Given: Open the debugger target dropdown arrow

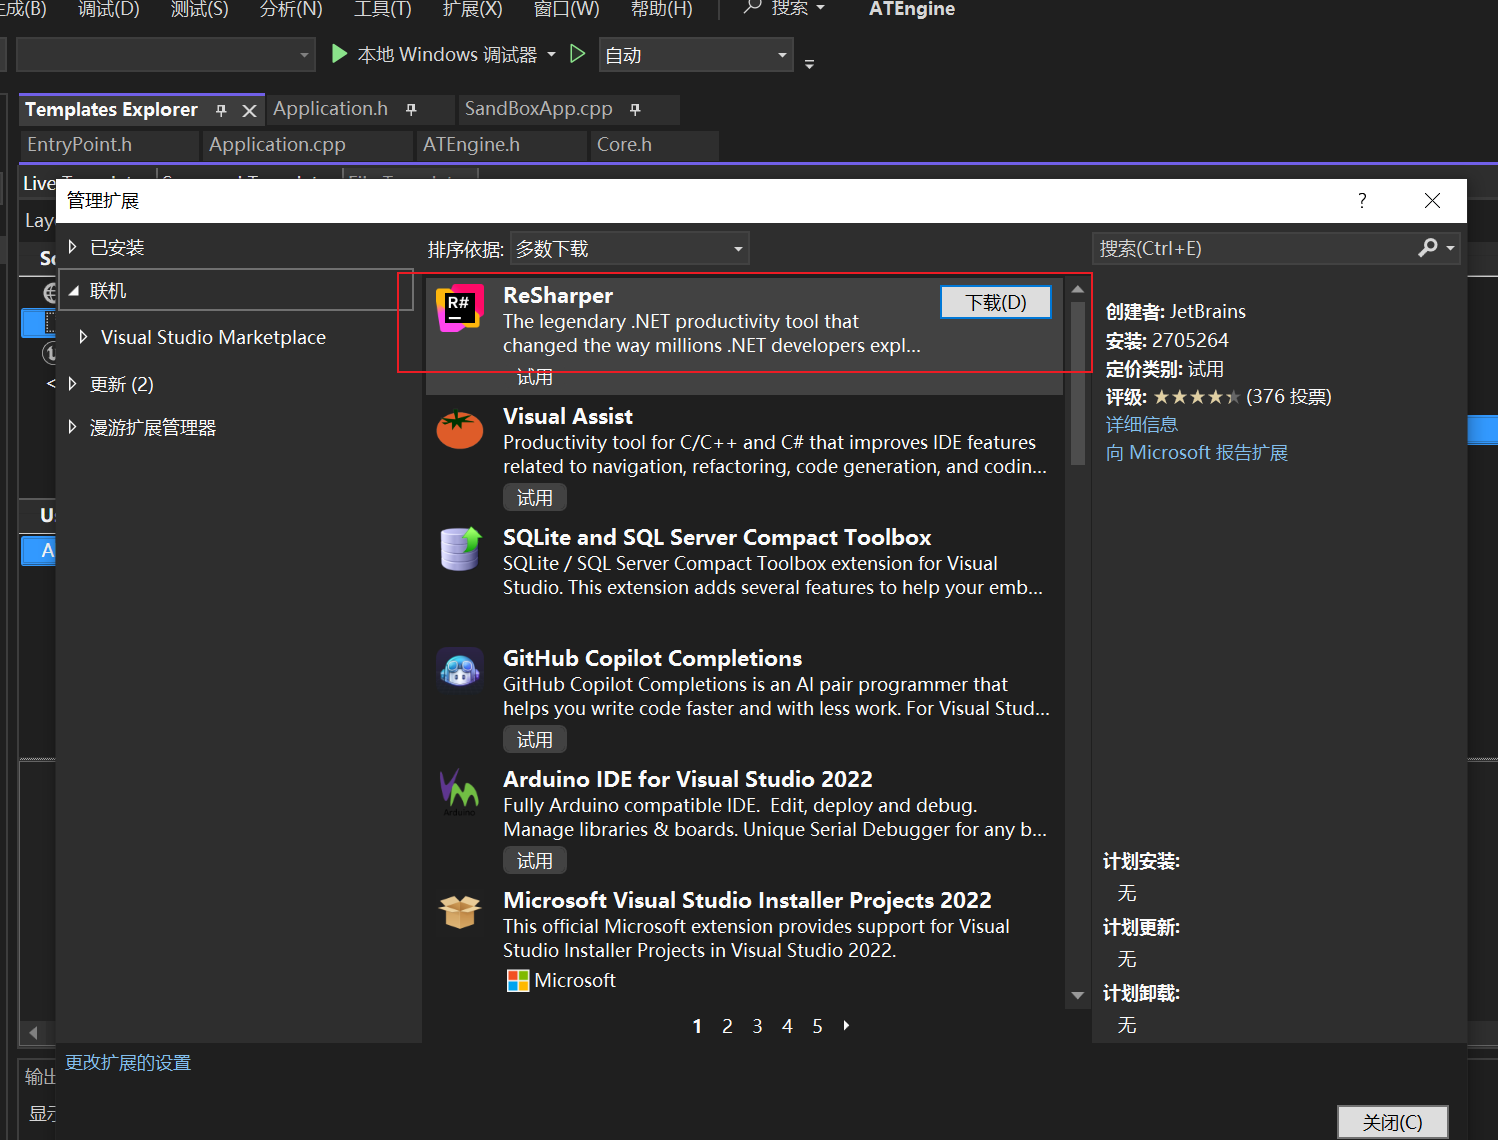Looking at the screenshot, I should (551, 55).
